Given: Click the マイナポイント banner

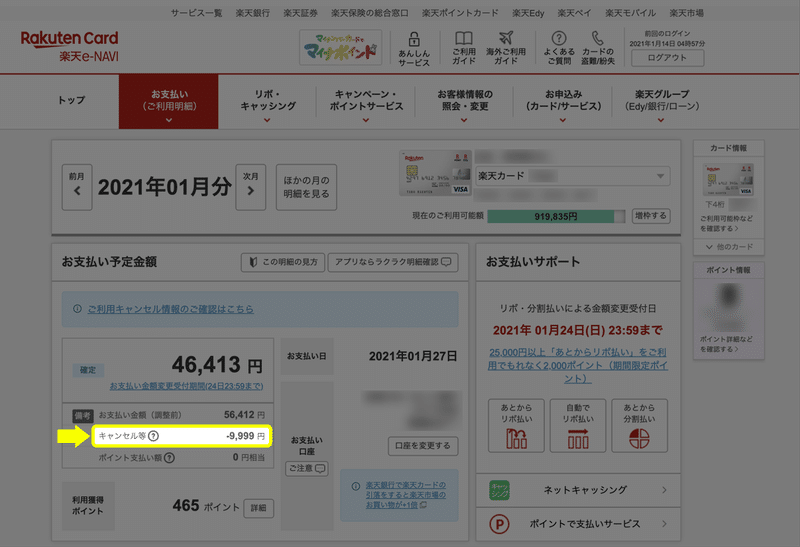Looking at the screenshot, I should pyautogui.click(x=340, y=47).
